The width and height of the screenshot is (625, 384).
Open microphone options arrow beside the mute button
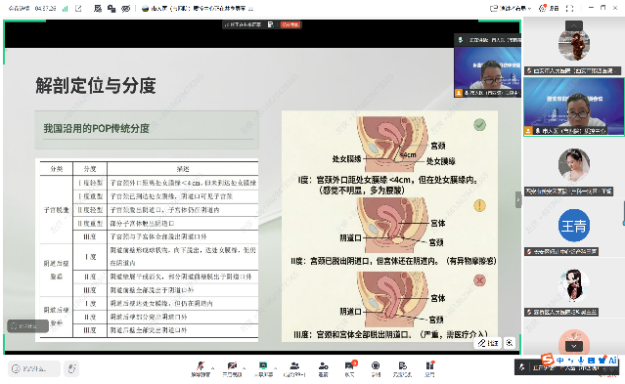212,368
